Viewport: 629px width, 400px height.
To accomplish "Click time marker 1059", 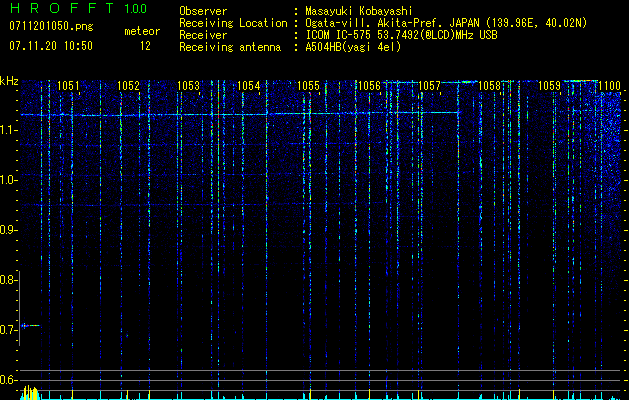I will coord(549,86).
